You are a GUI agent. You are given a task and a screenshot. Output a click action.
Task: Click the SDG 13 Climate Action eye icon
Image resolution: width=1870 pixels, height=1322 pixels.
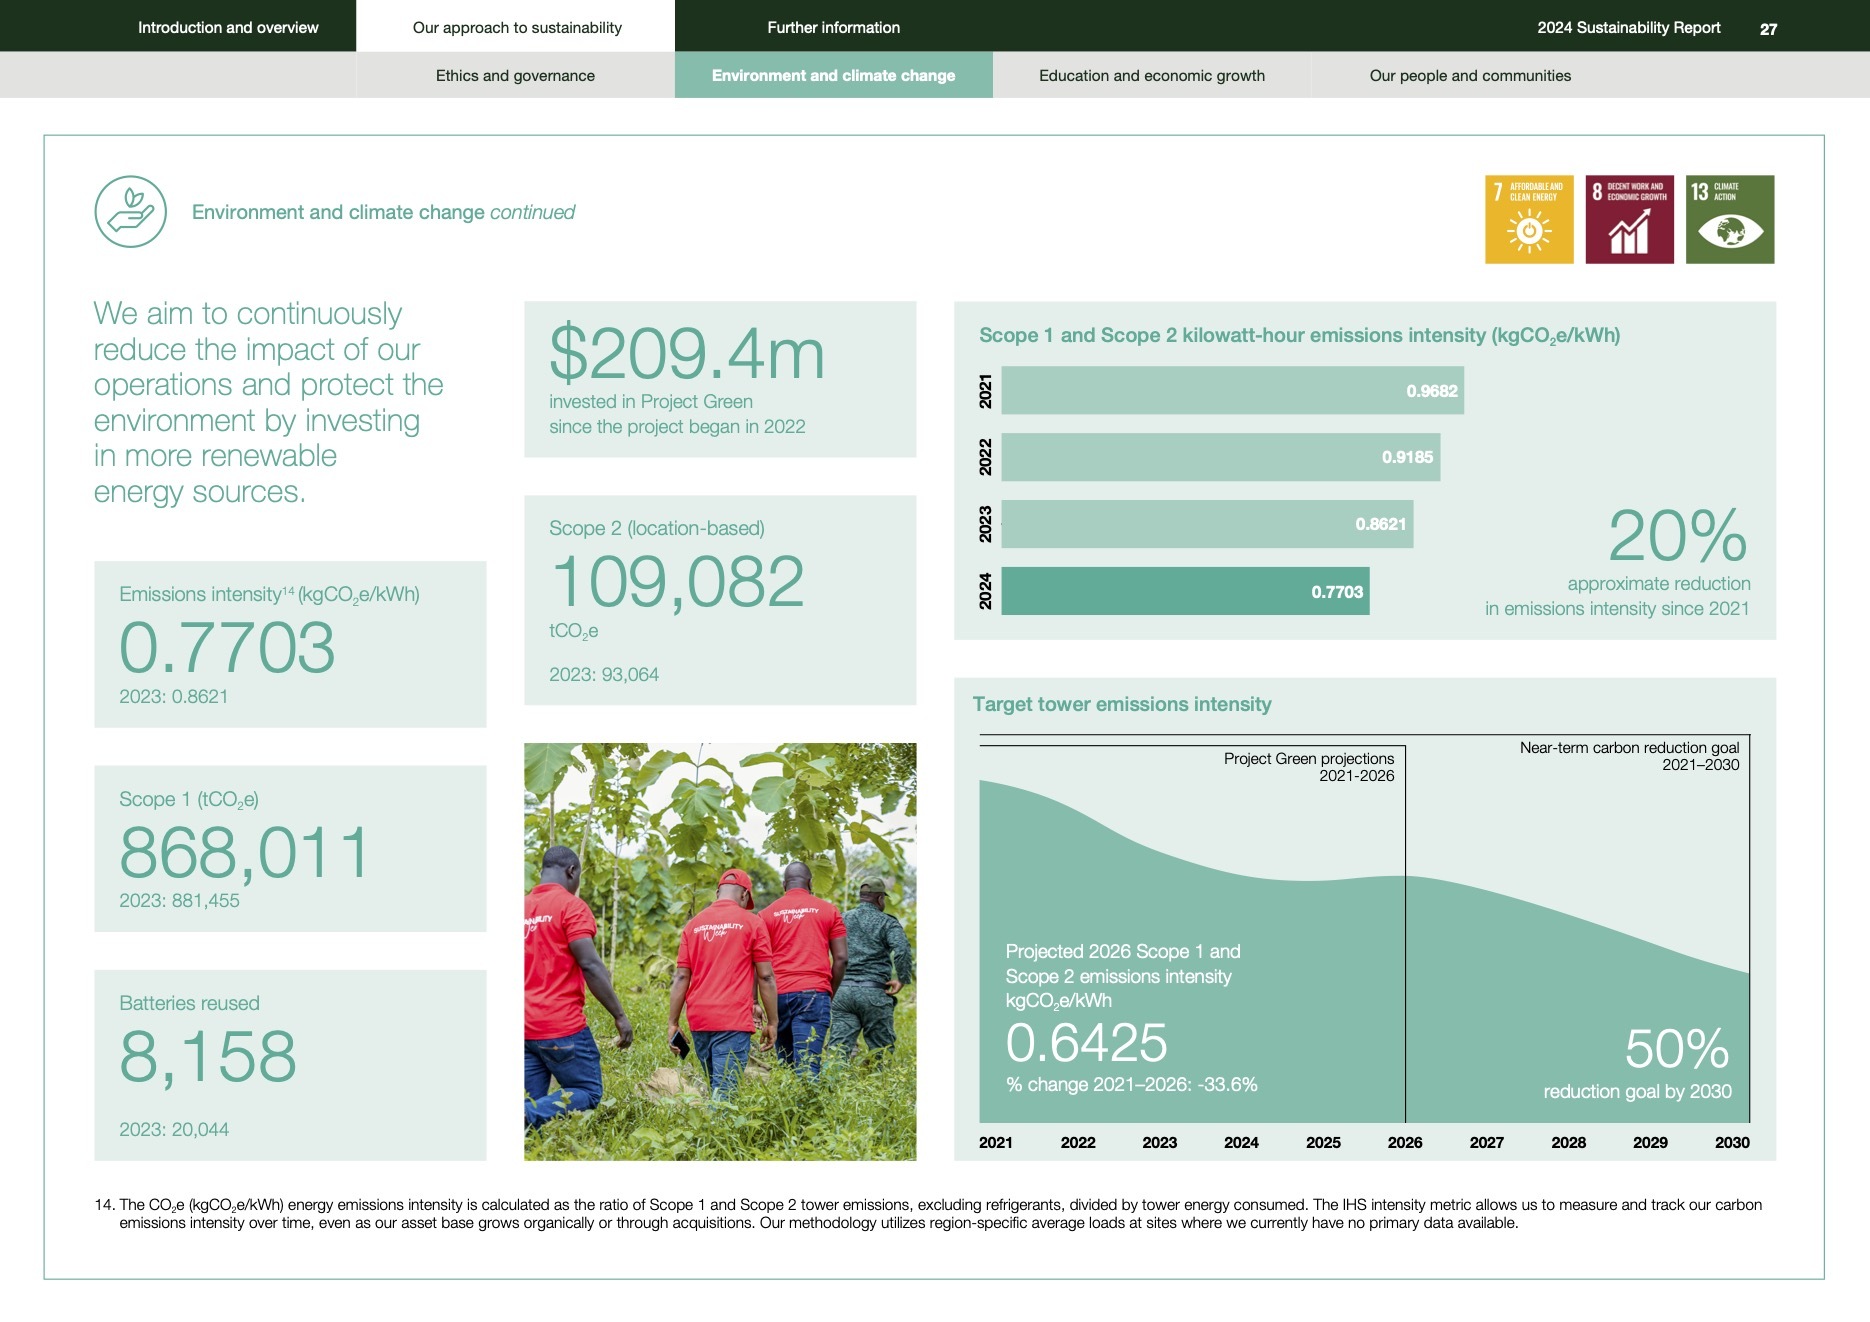pos(1729,219)
